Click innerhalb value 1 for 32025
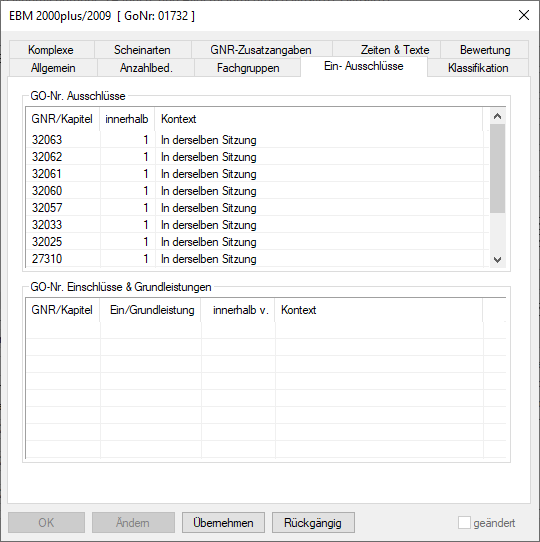Viewport: 540px width, 542px height. [x=146, y=242]
